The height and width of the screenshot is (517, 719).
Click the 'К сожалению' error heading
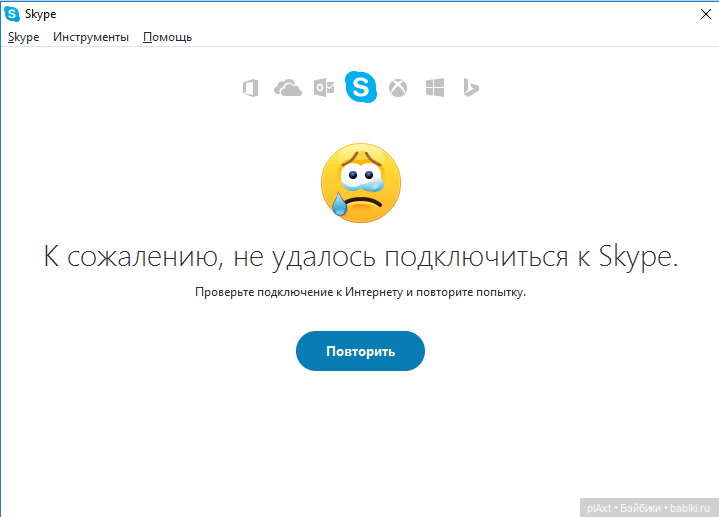pyautogui.click(x=360, y=256)
